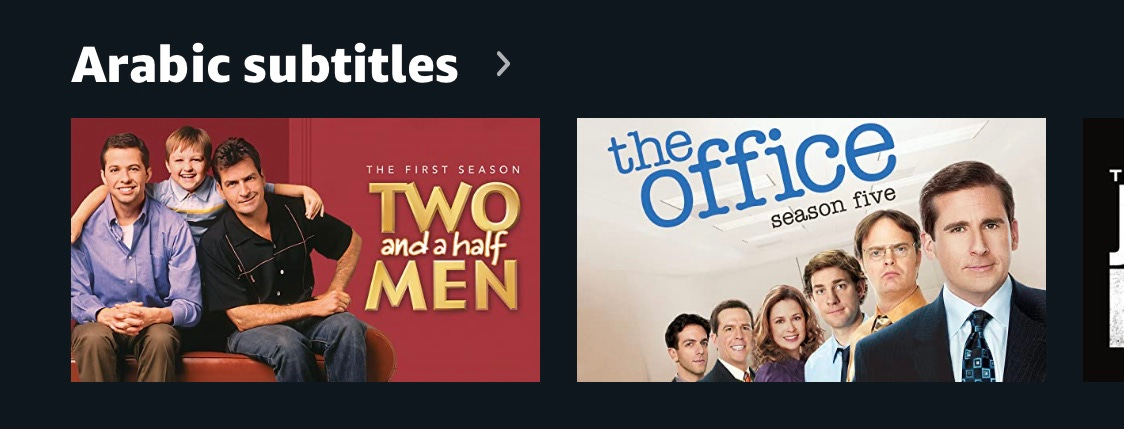Open the Arabic subtitles category heading

coord(265,64)
